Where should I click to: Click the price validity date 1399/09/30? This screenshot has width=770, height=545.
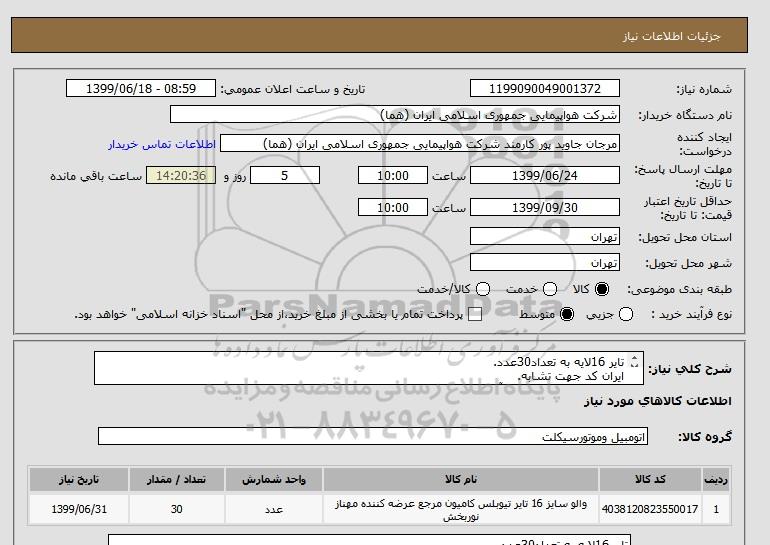point(545,207)
